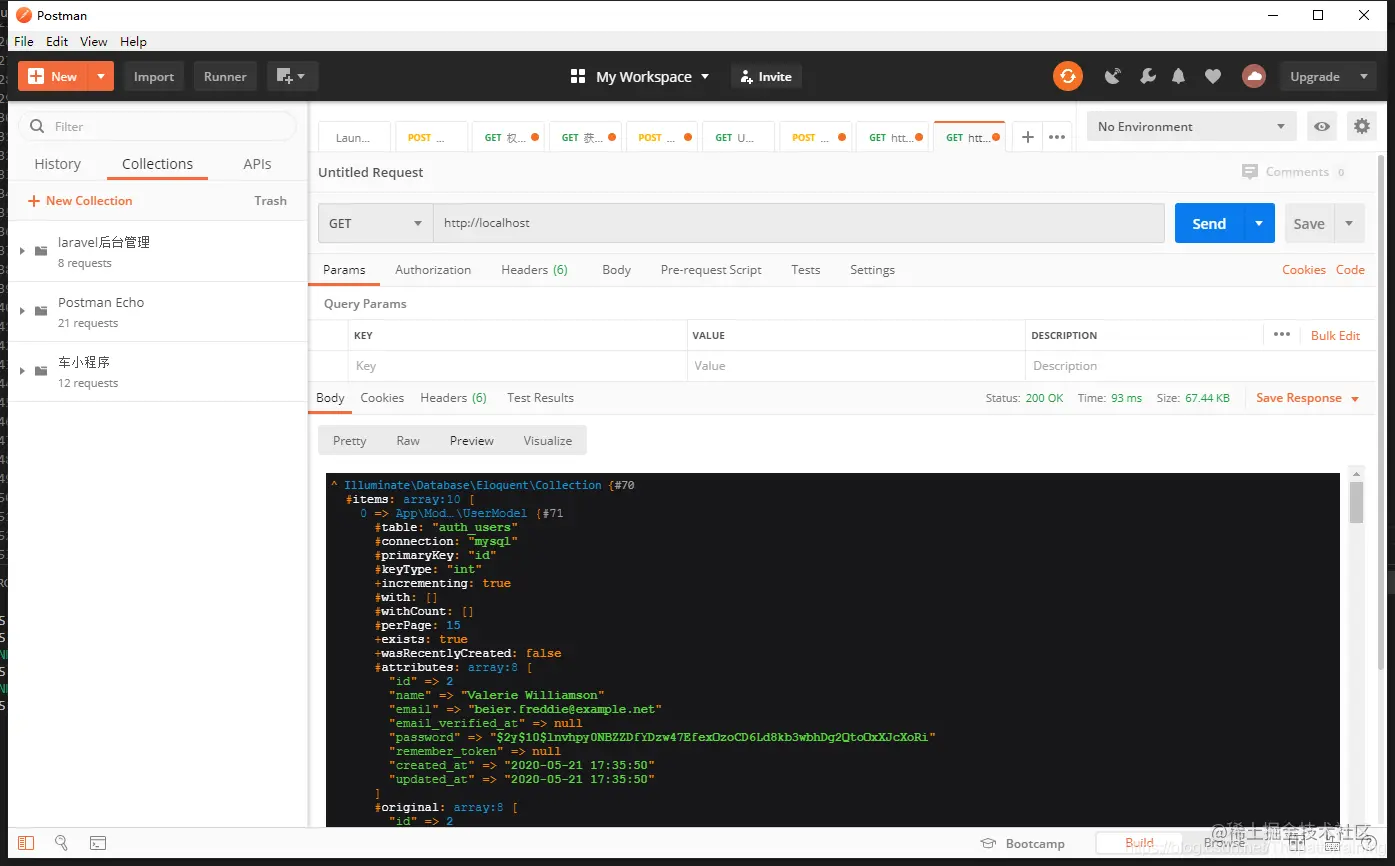Open the New button dropdown arrow
This screenshot has height=866, width=1395.
[x=101, y=76]
